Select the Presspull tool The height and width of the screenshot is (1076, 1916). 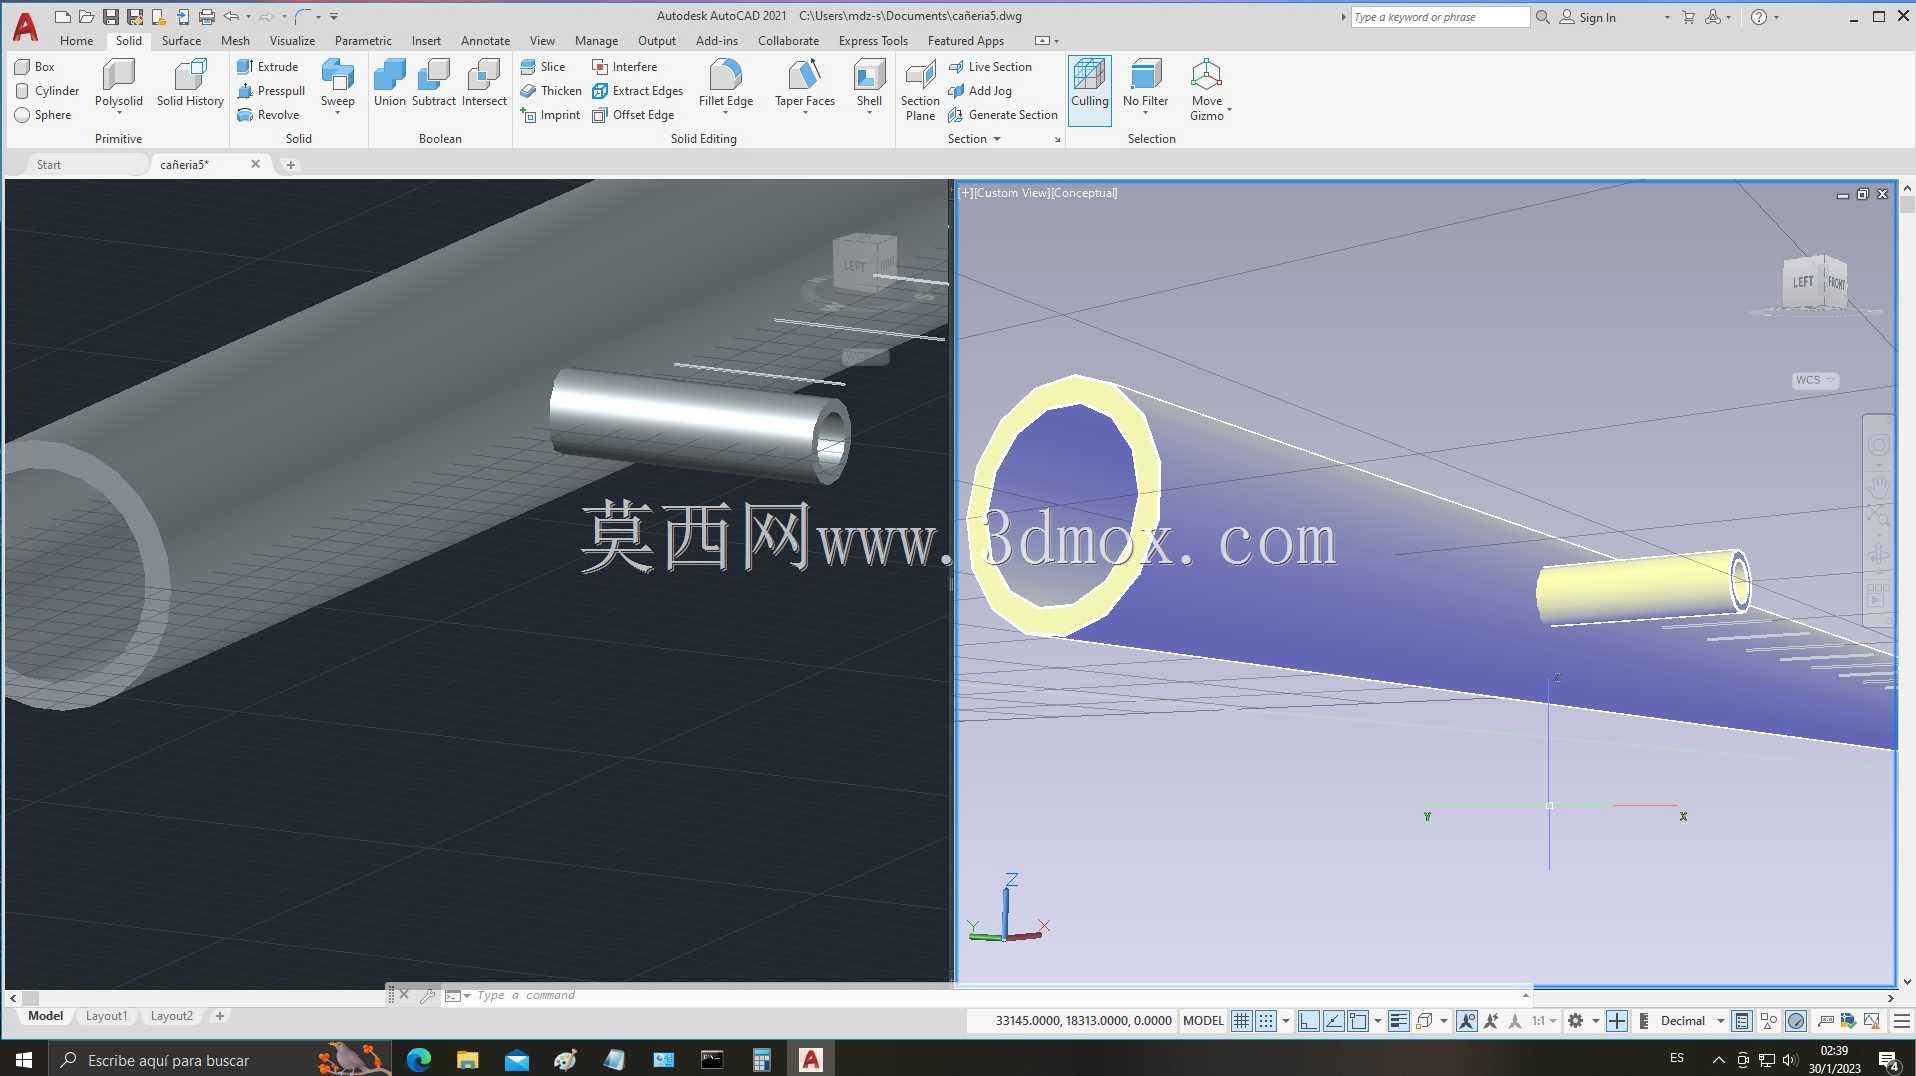point(271,90)
